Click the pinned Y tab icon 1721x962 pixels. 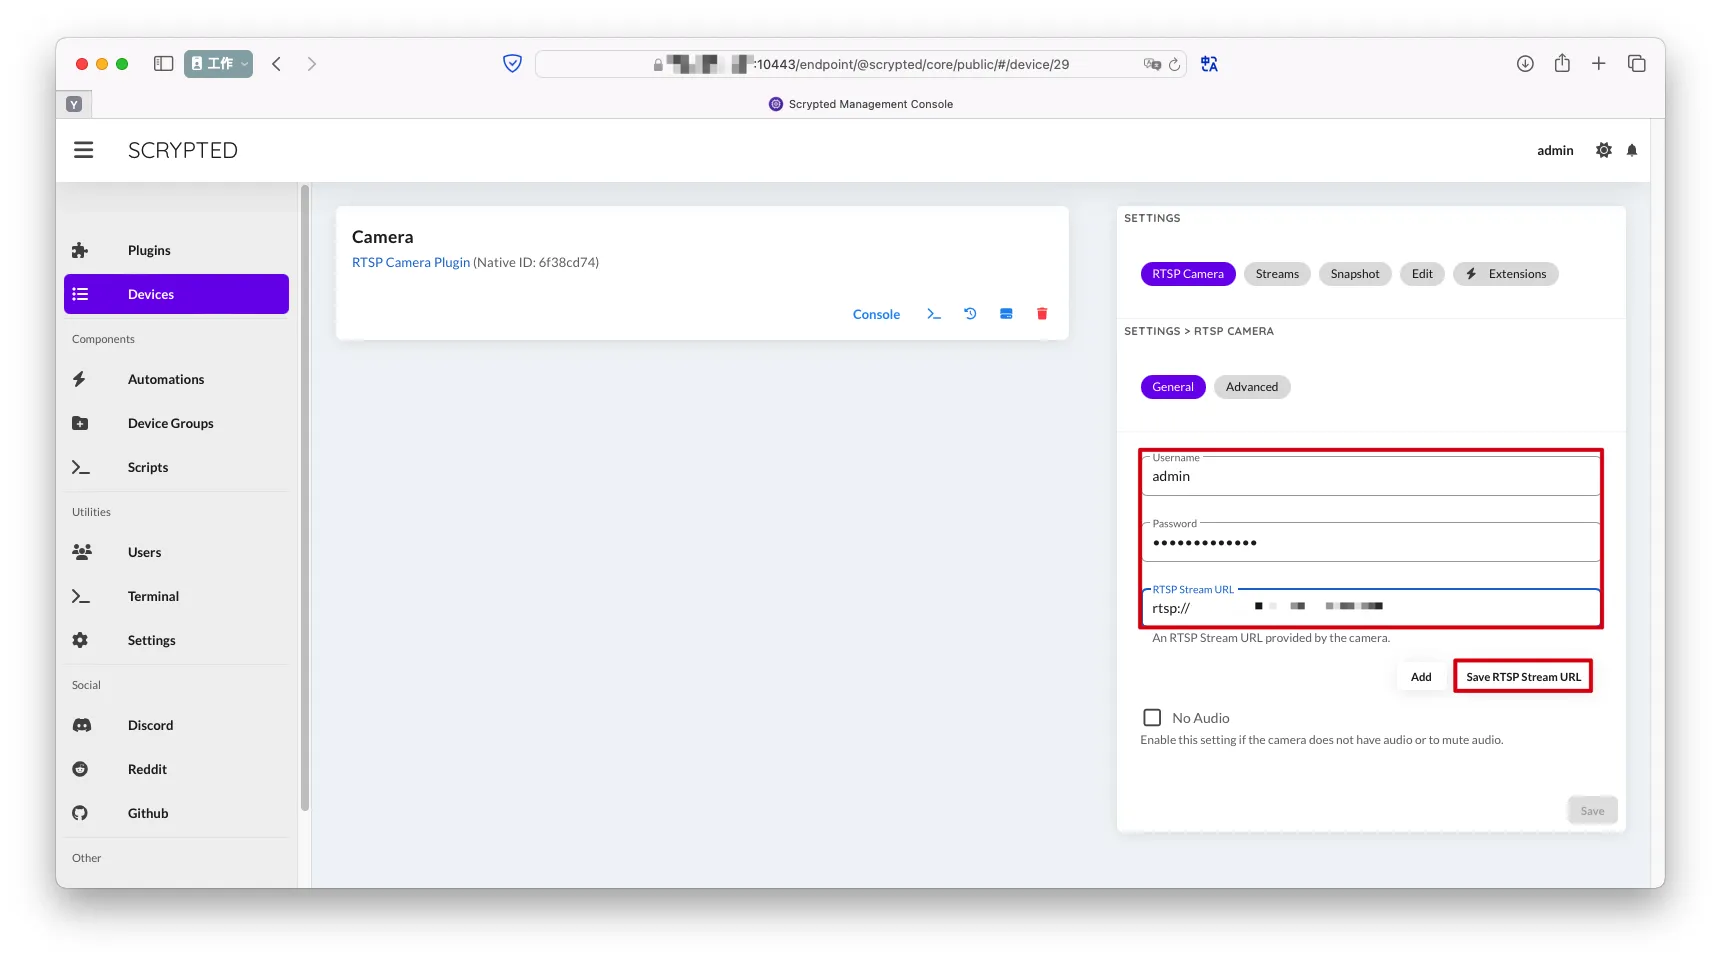coord(74,104)
